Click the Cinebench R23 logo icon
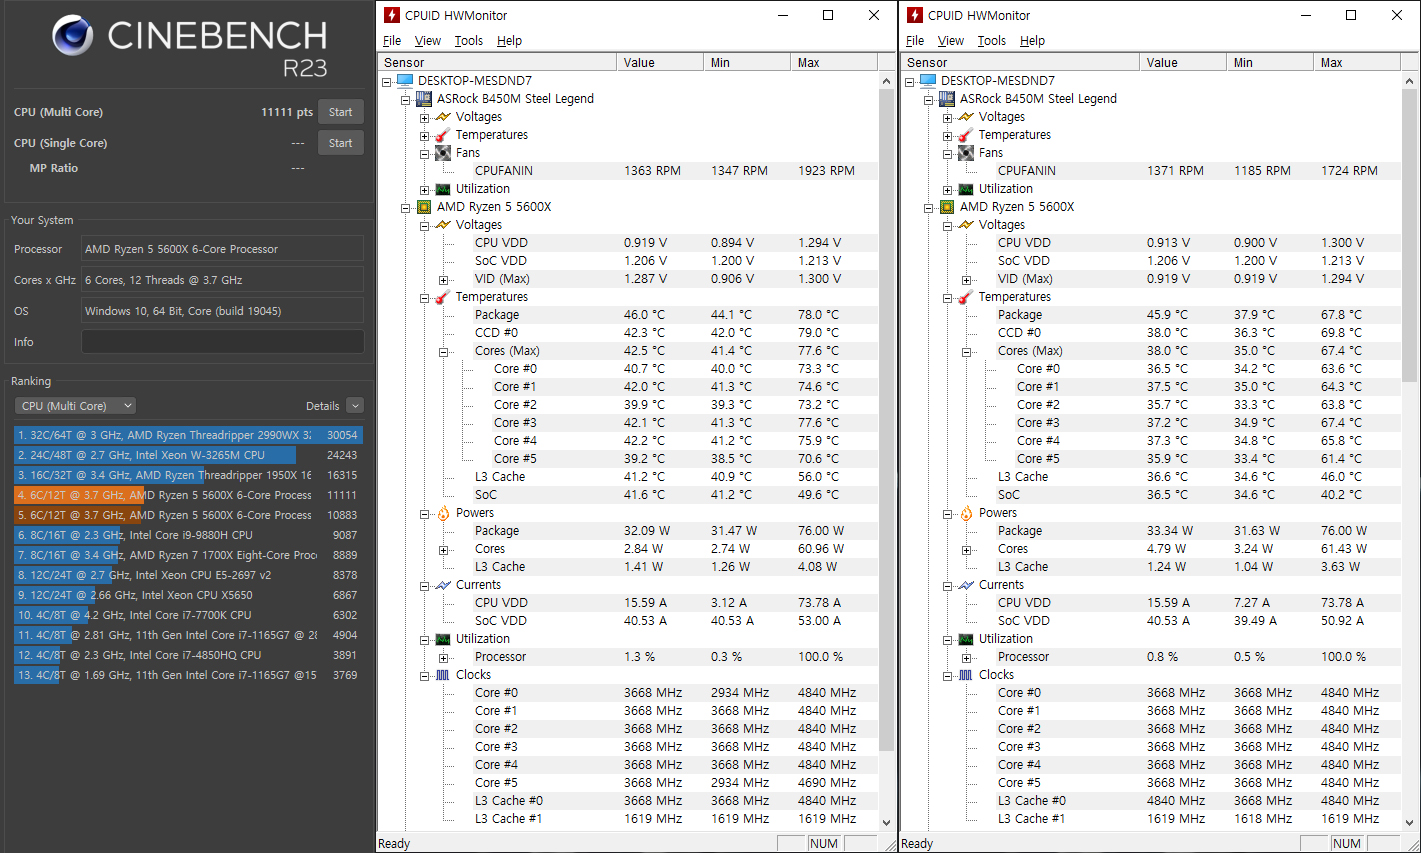 coord(73,37)
